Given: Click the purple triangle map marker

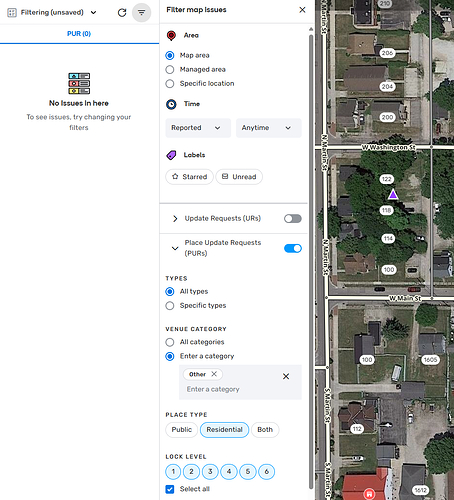Looking at the screenshot, I should click(x=393, y=194).
